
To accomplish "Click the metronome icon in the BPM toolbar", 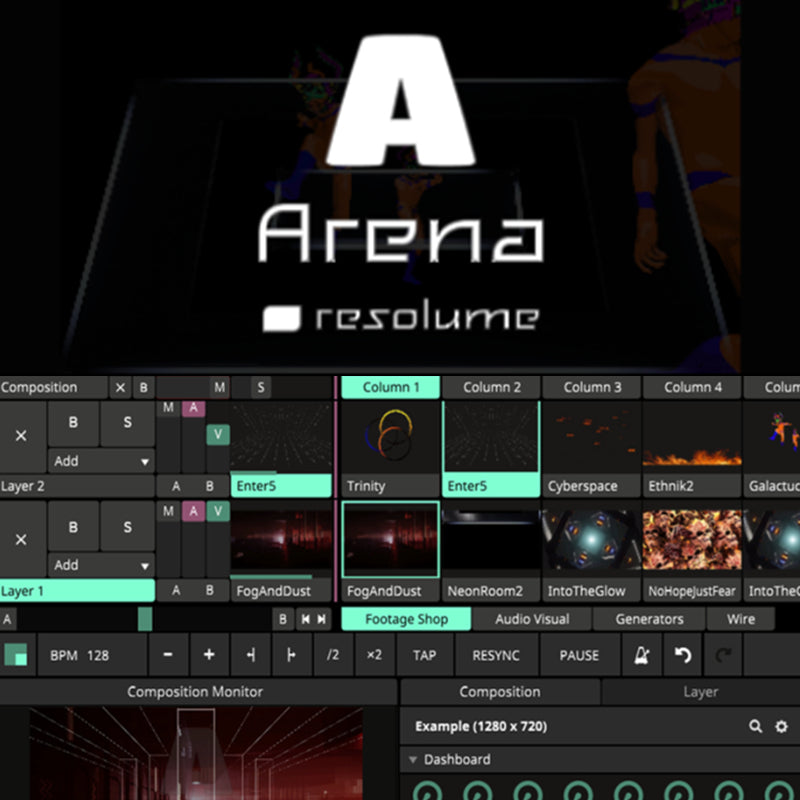I will click(641, 655).
